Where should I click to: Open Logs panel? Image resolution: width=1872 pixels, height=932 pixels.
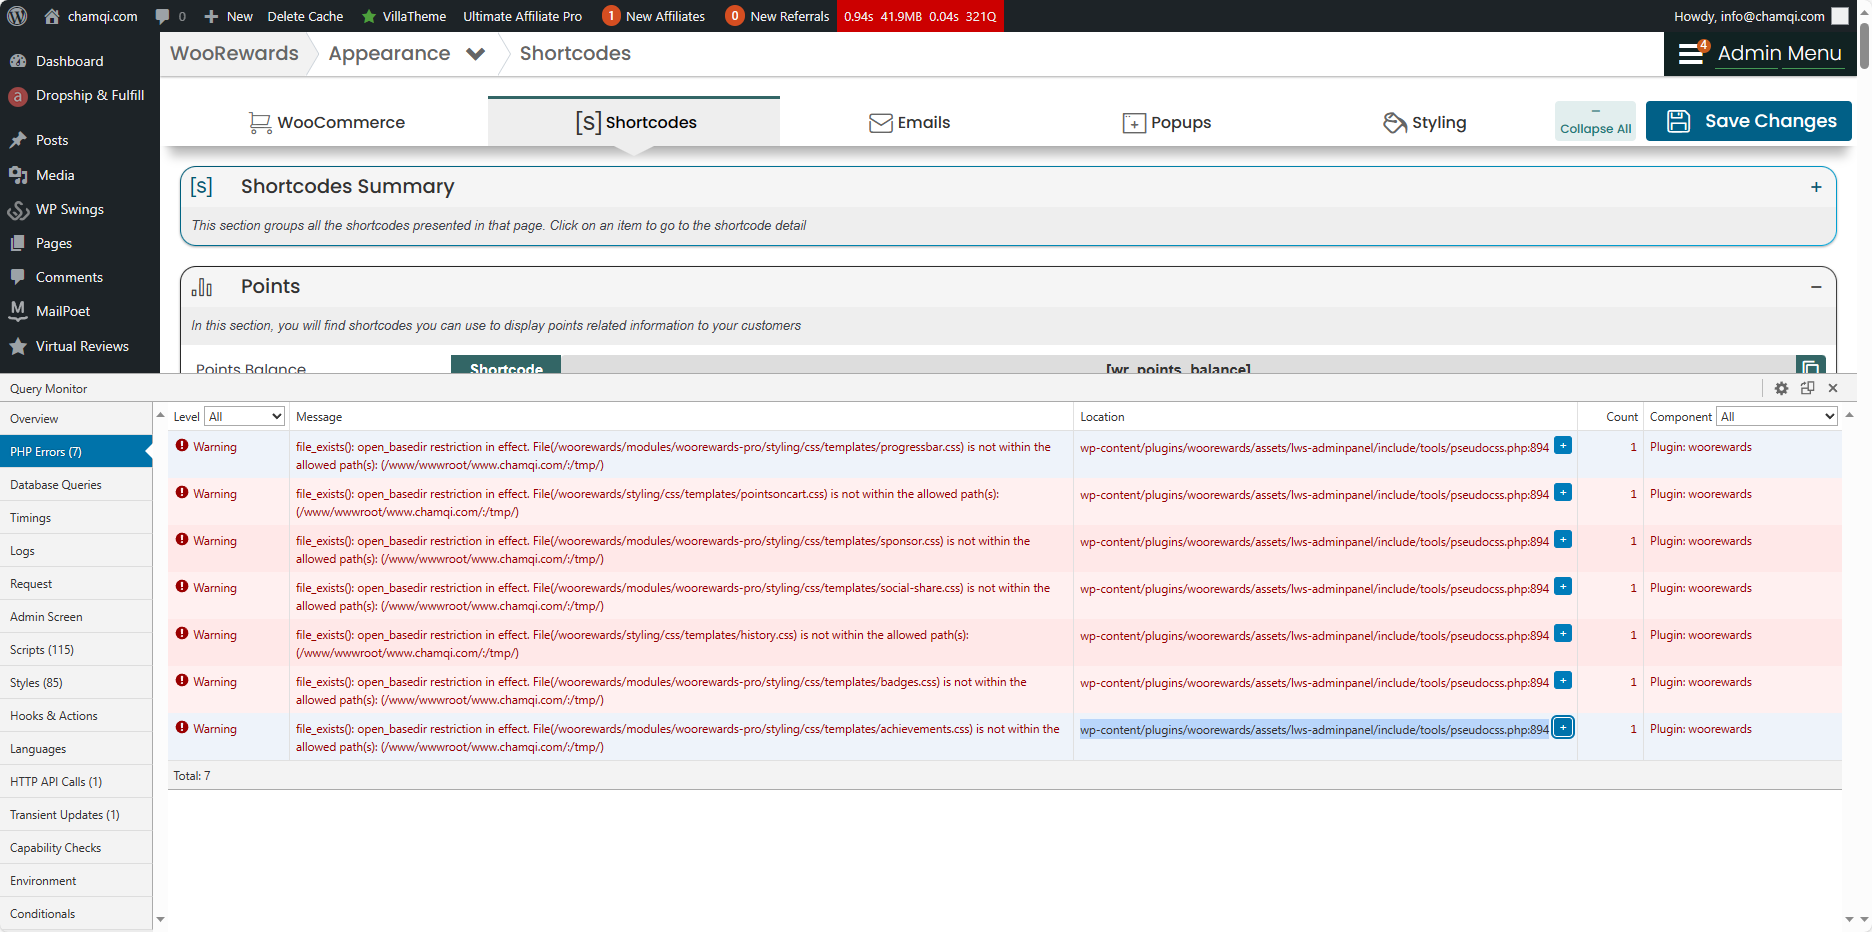pos(76,551)
